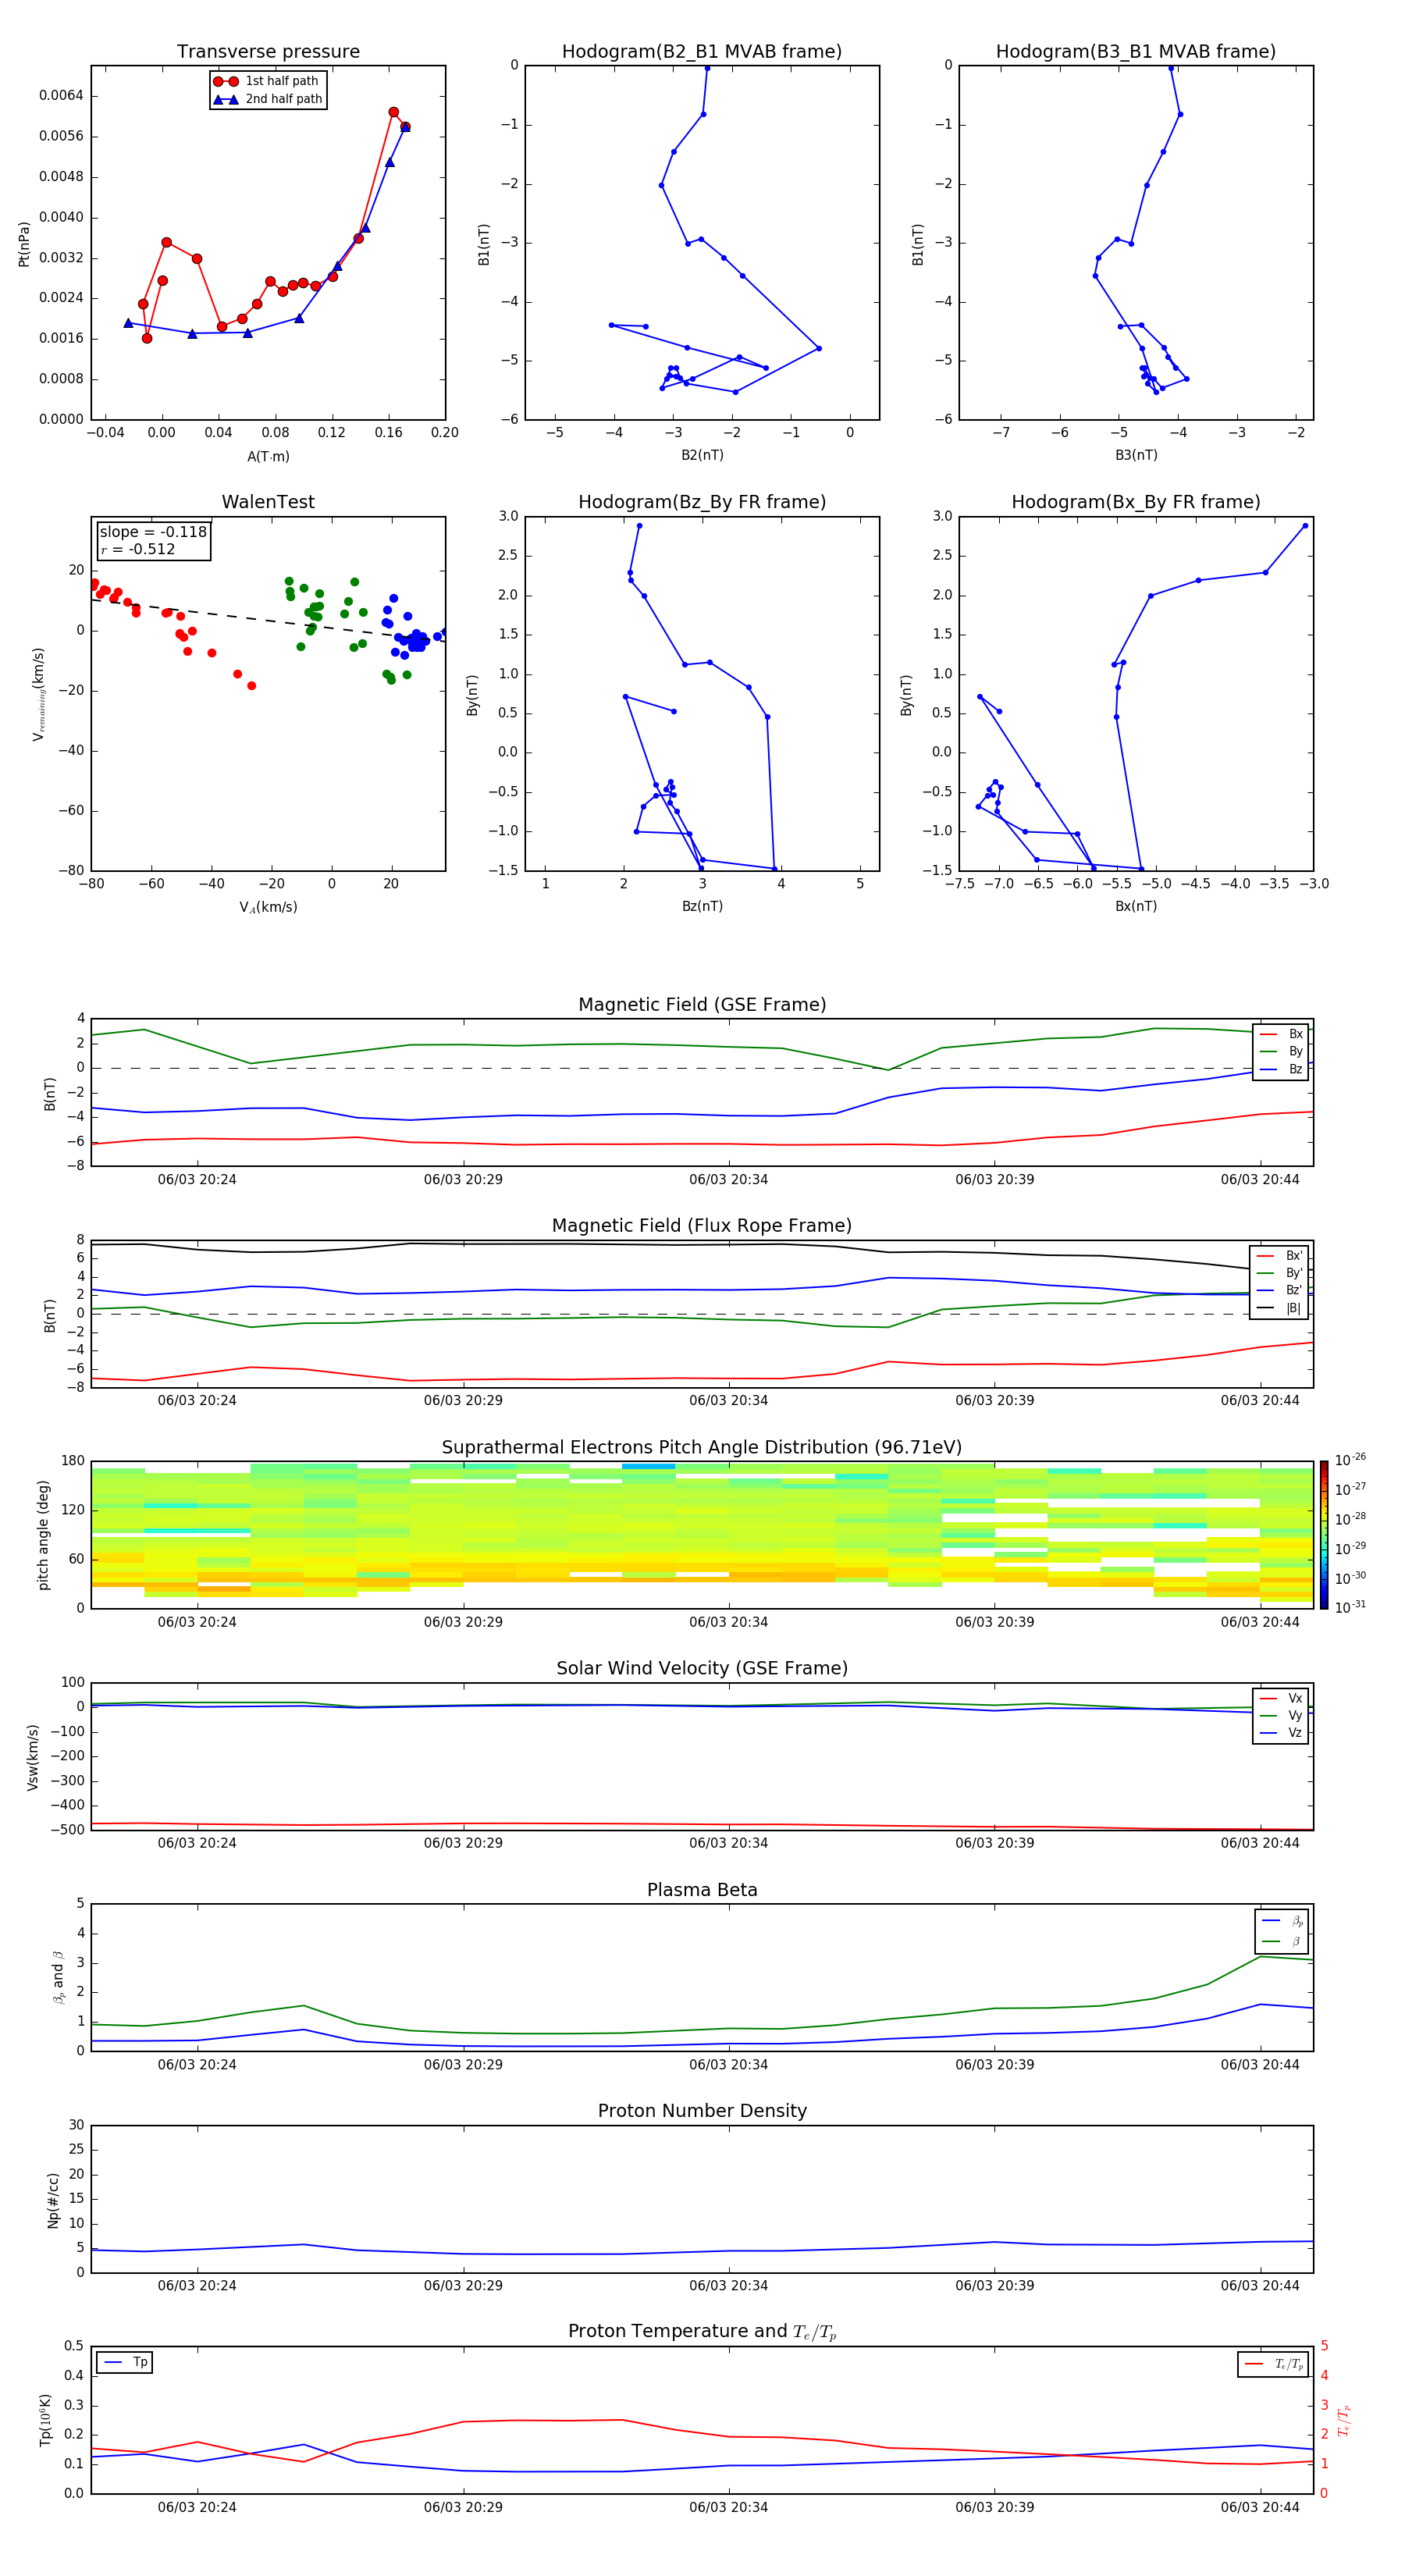Click the 'r = -0.512' annotation
The height and width of the screenshot is (2576, 1405).
138,549
